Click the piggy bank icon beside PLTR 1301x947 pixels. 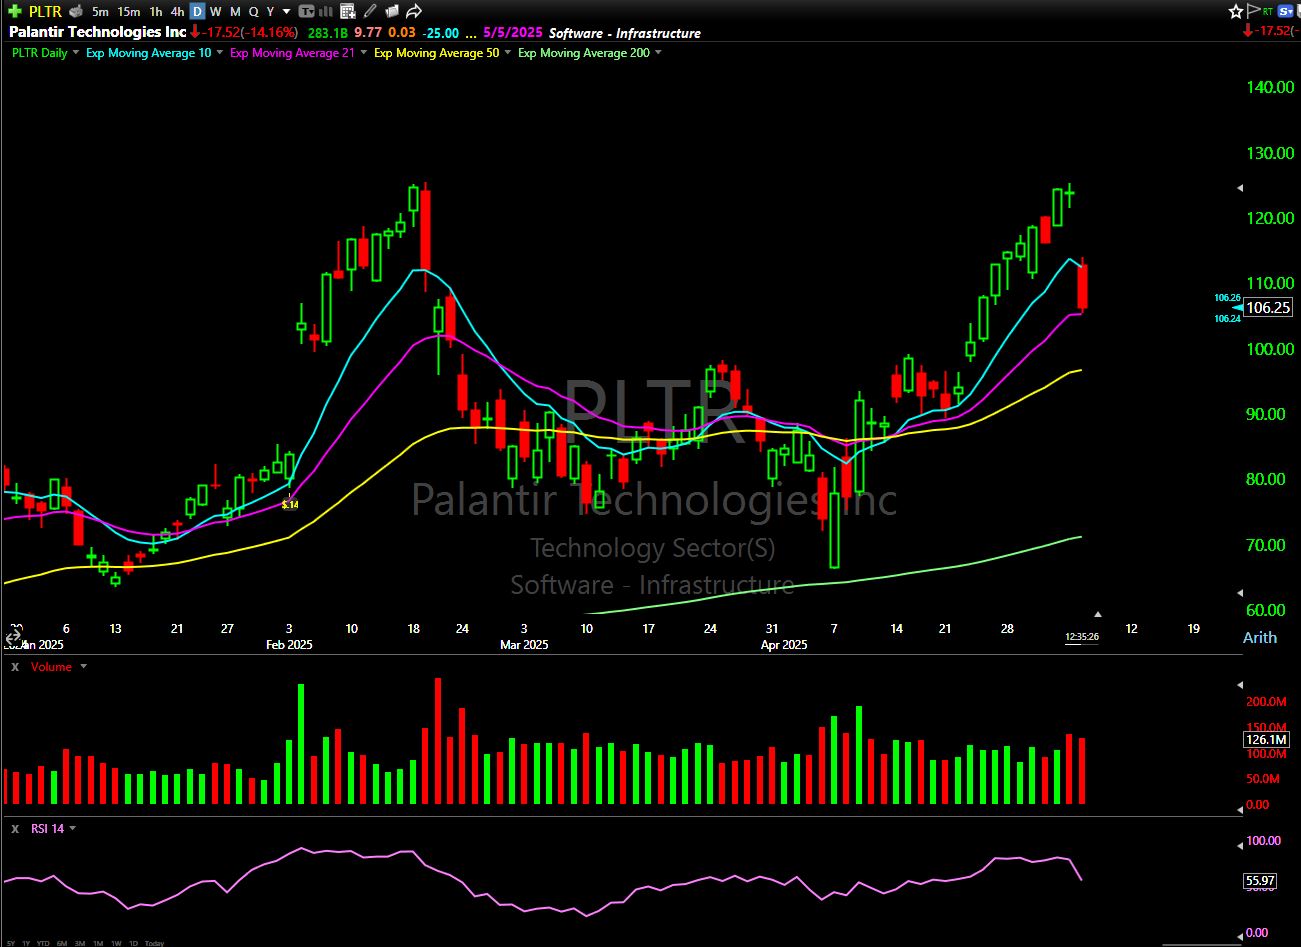coord(76,11)
